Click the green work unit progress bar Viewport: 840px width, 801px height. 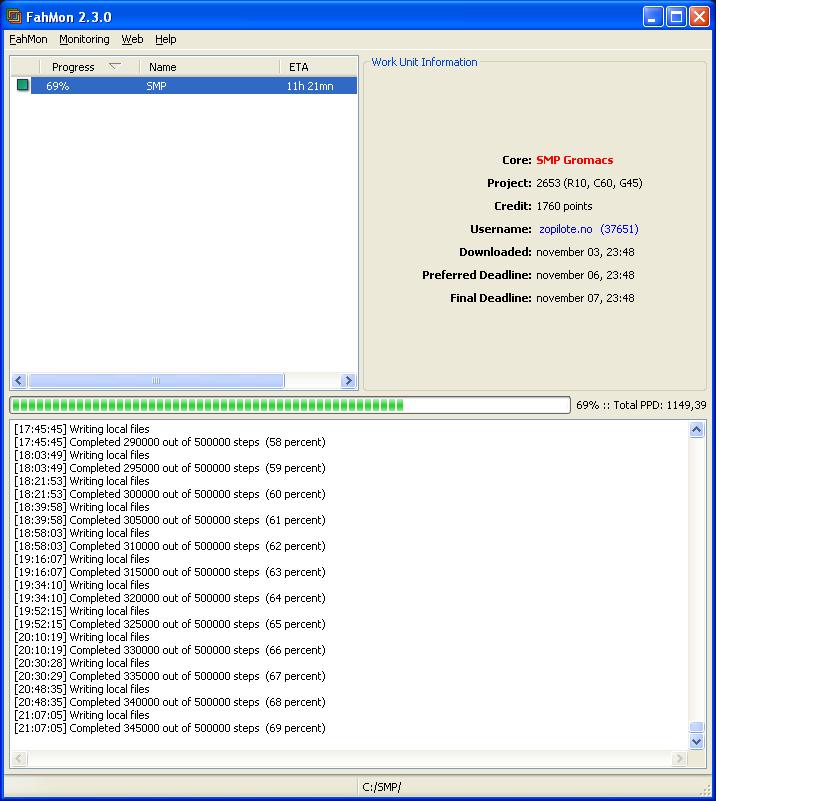pos(290,405)
